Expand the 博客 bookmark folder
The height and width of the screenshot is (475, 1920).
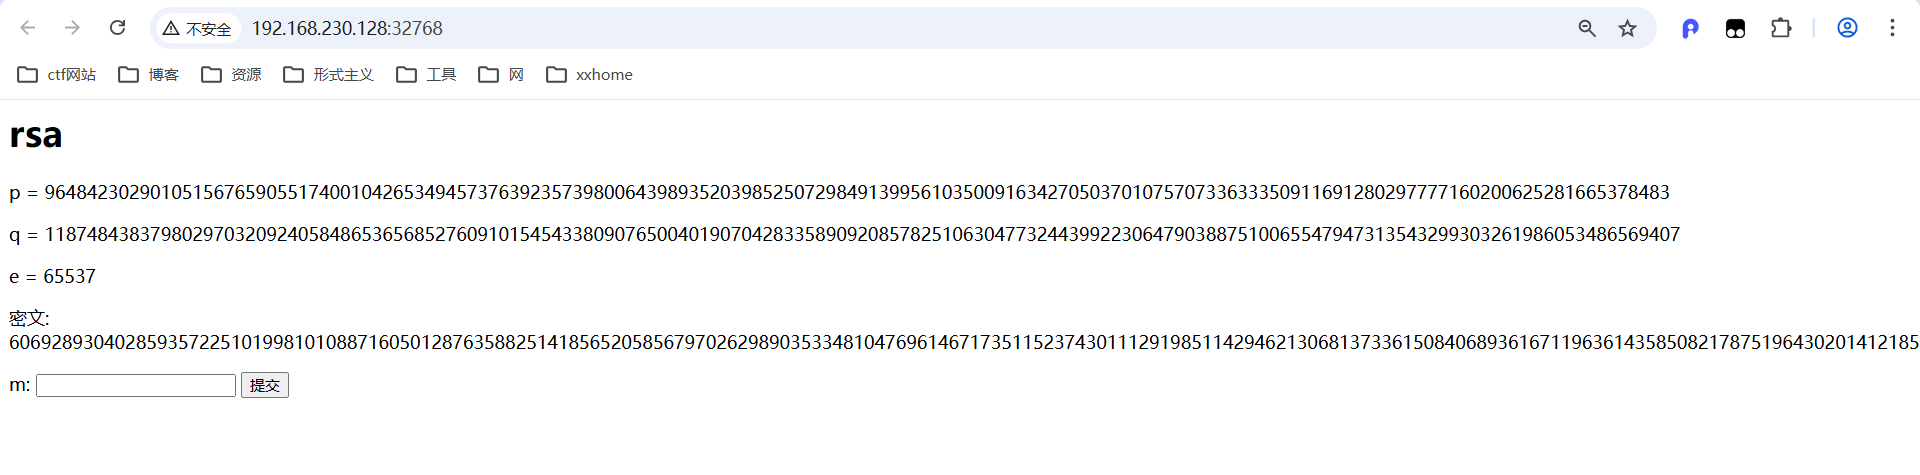(x=148, y=75)
